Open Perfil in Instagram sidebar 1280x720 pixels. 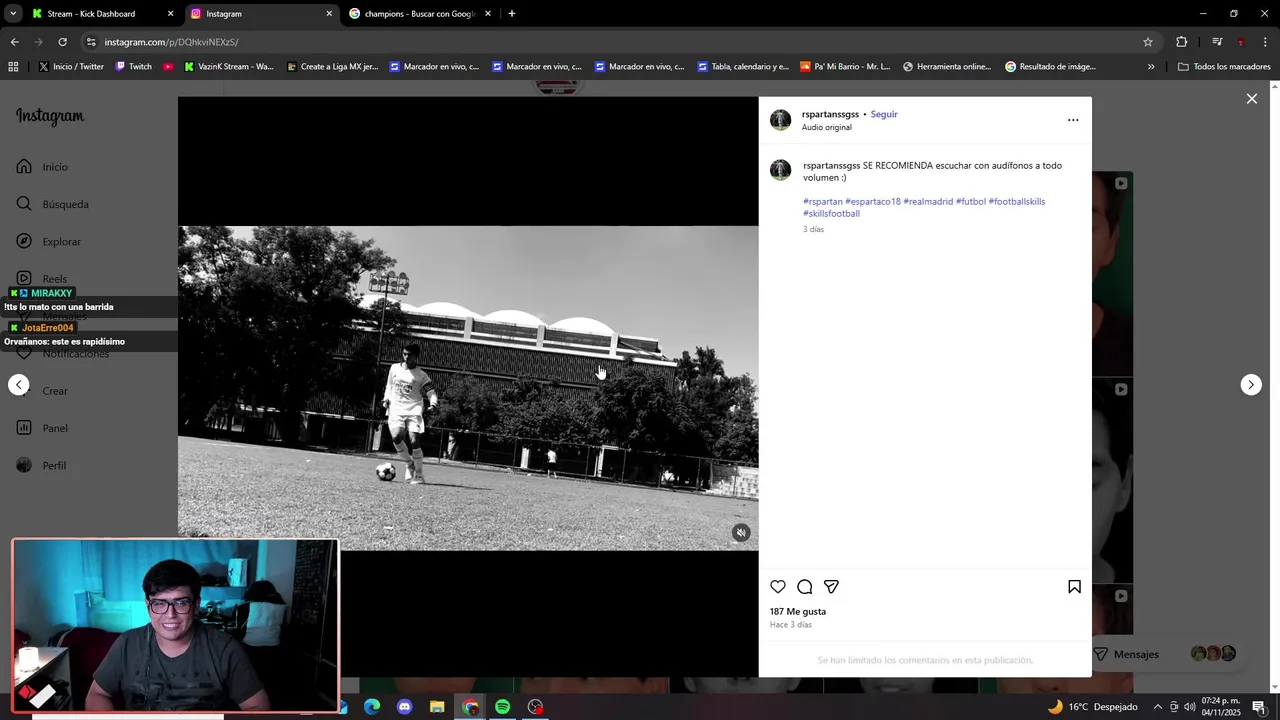pos(42,465)
